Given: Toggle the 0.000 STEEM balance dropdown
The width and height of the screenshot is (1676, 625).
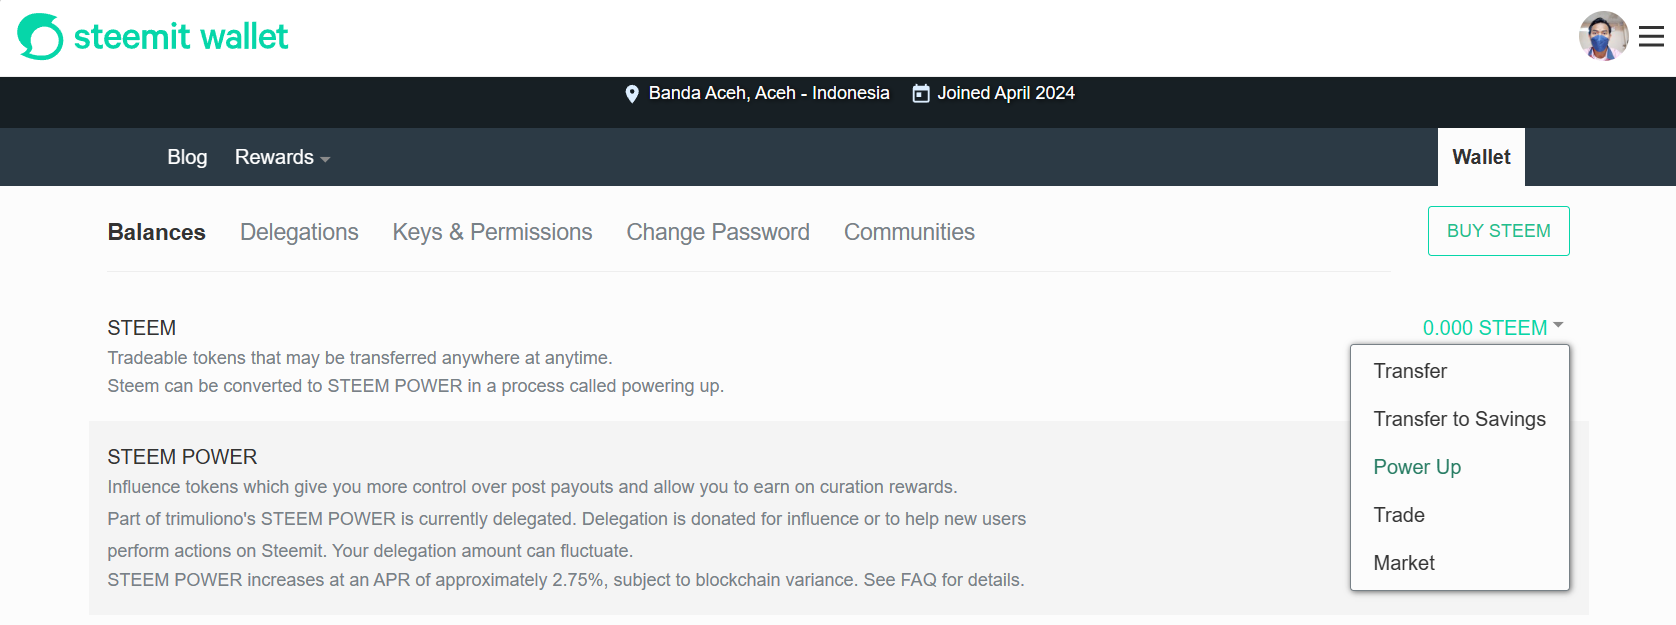Looking at the screenshot, I should point(1492,328).
